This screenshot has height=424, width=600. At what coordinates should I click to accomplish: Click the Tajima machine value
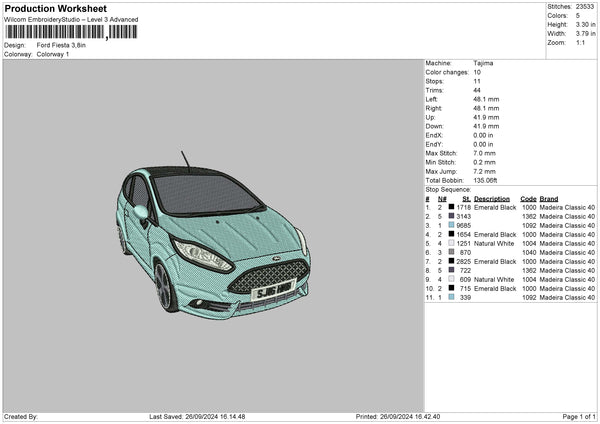tap(483, 63)
